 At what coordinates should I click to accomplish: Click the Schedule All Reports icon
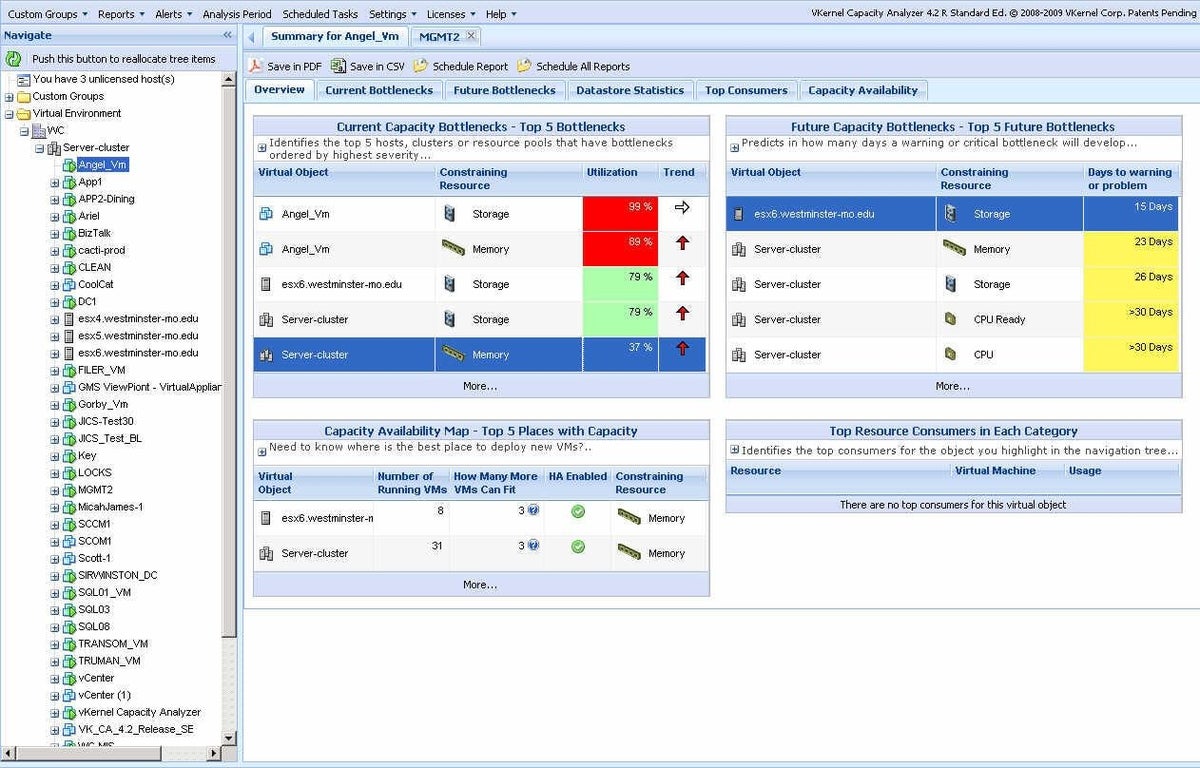click(524, 66)
